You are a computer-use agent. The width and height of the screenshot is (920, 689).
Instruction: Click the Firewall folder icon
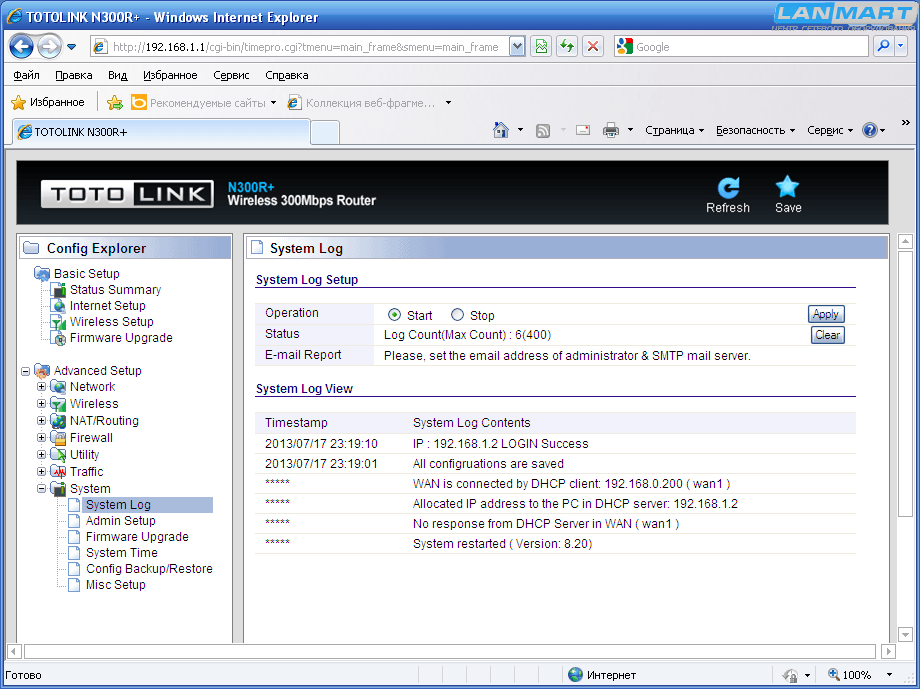point(58,438)
